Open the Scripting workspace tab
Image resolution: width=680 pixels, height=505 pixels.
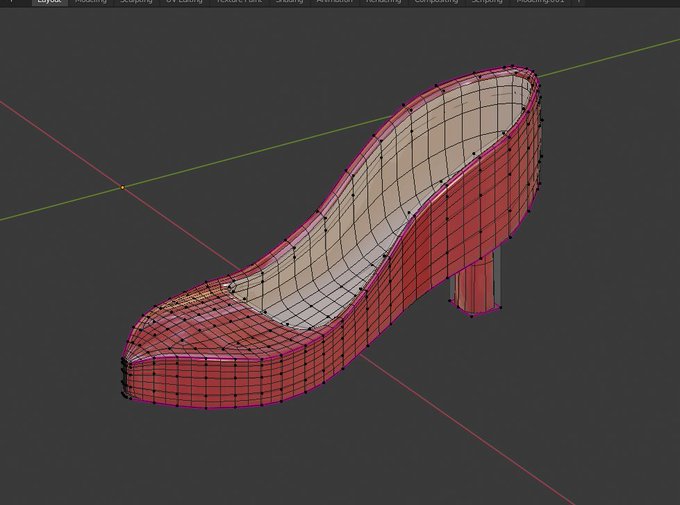click(x=487, y=2)
